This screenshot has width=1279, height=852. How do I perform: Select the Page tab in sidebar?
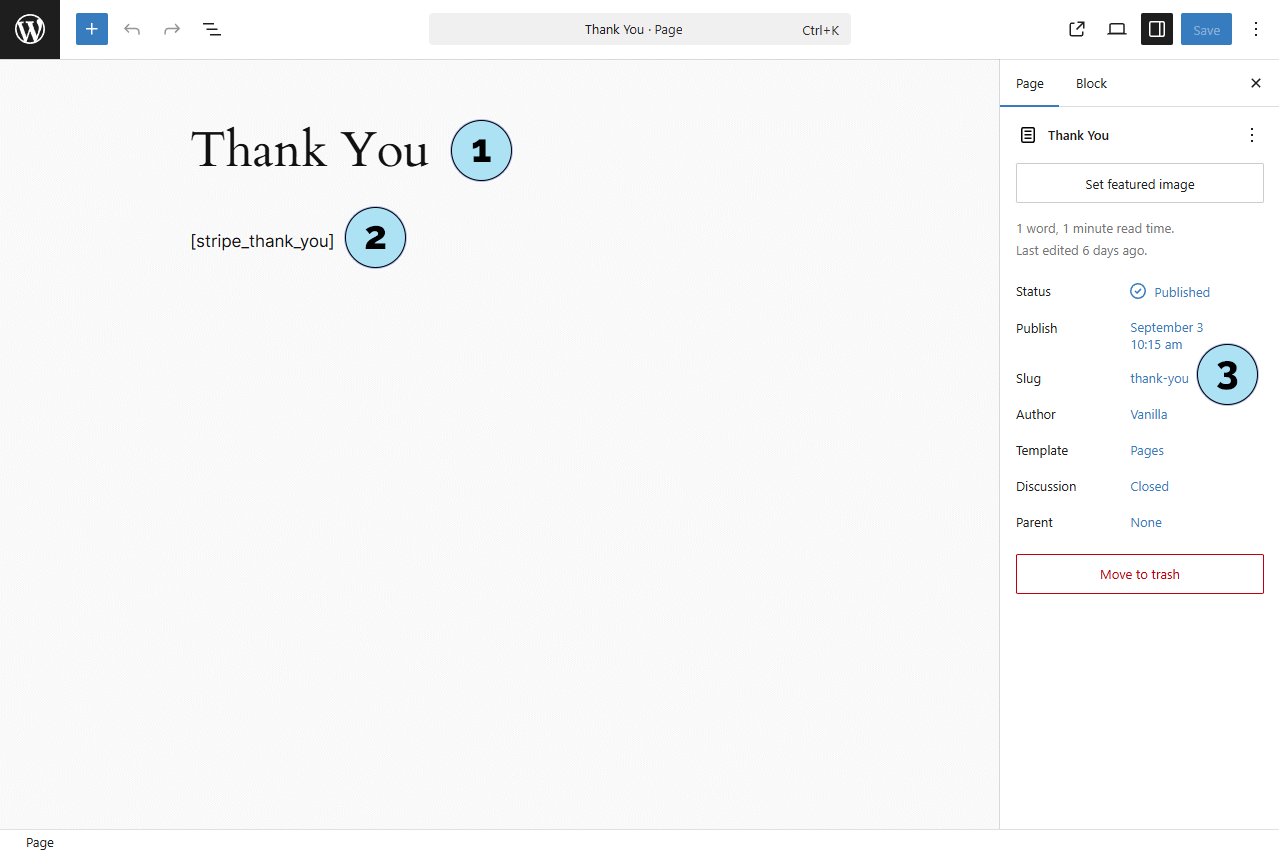pyautogui.click(x=1030, y=83)
